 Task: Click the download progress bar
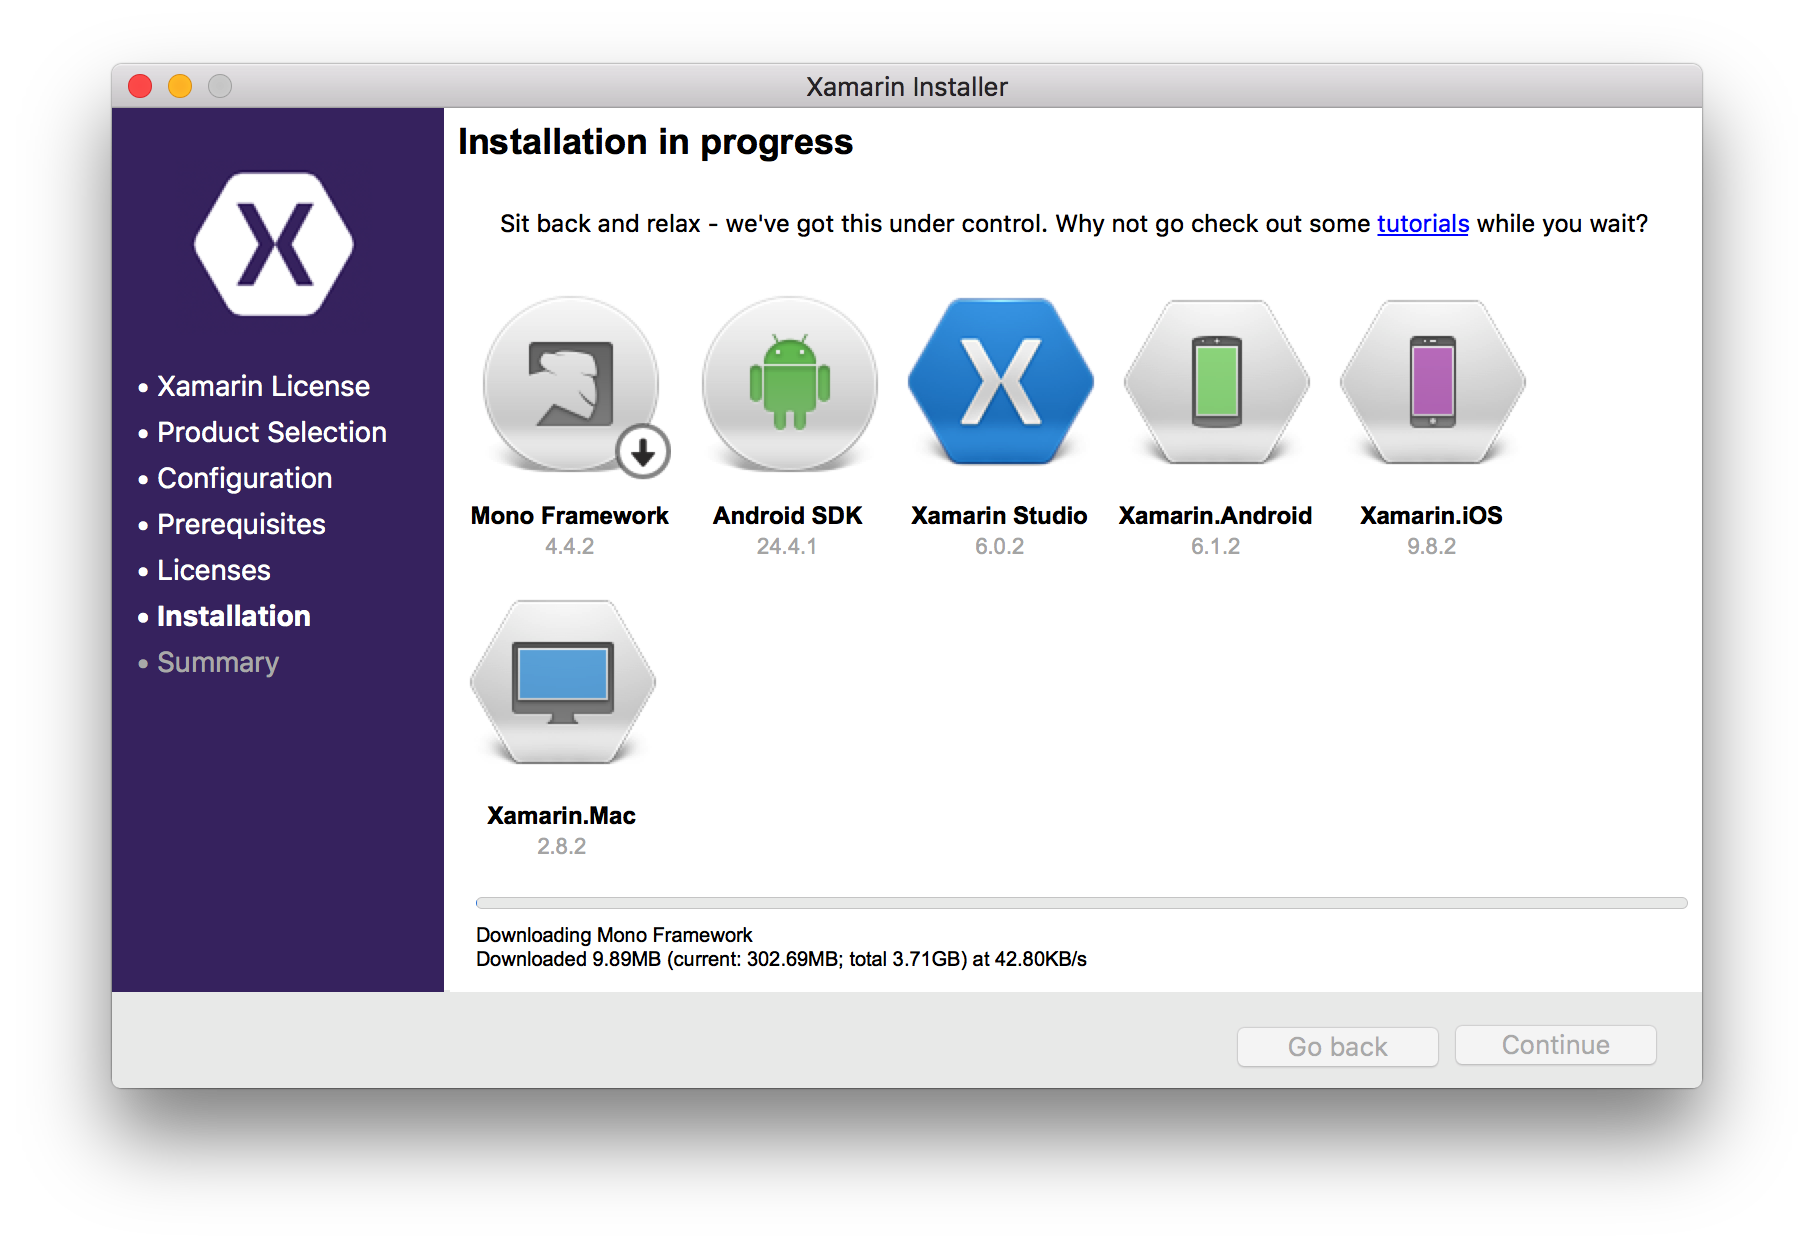pos(1080,903)
